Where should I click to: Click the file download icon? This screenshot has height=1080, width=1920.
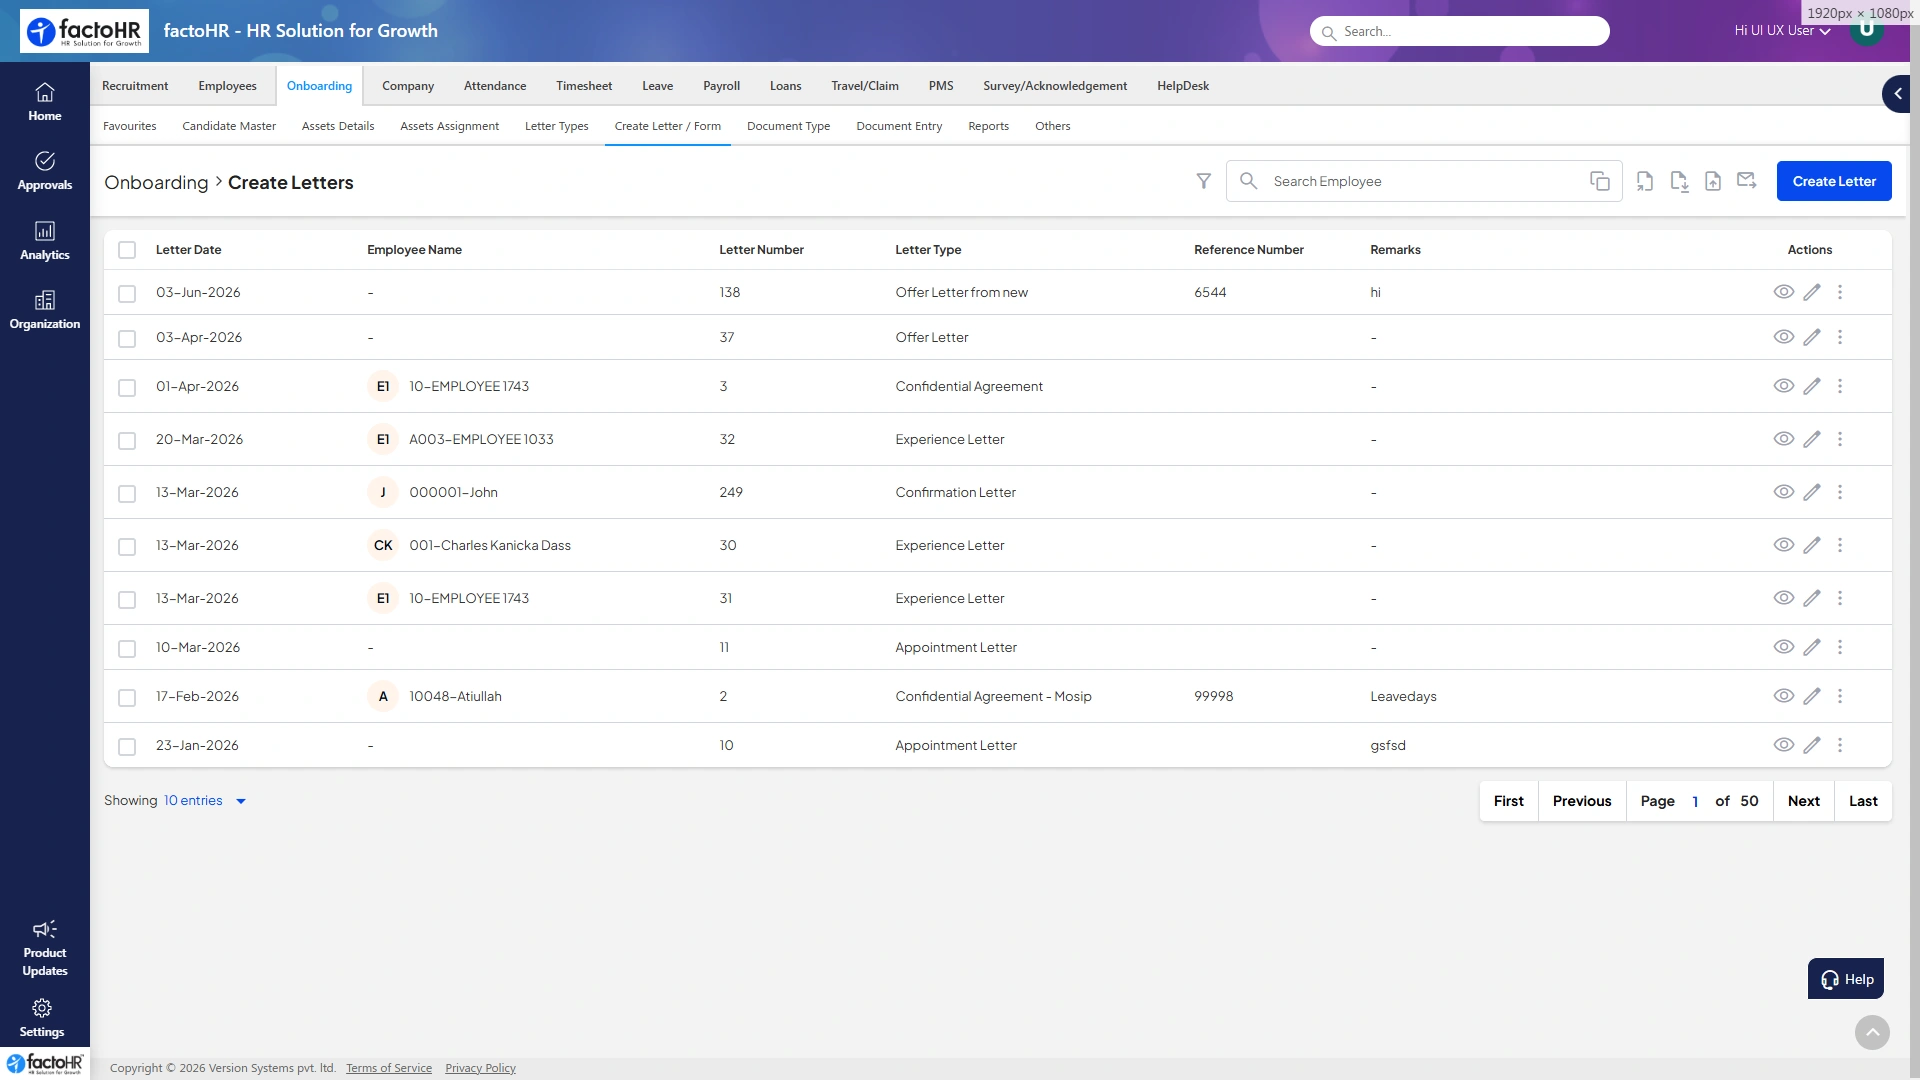click(x=1679, y=181)
